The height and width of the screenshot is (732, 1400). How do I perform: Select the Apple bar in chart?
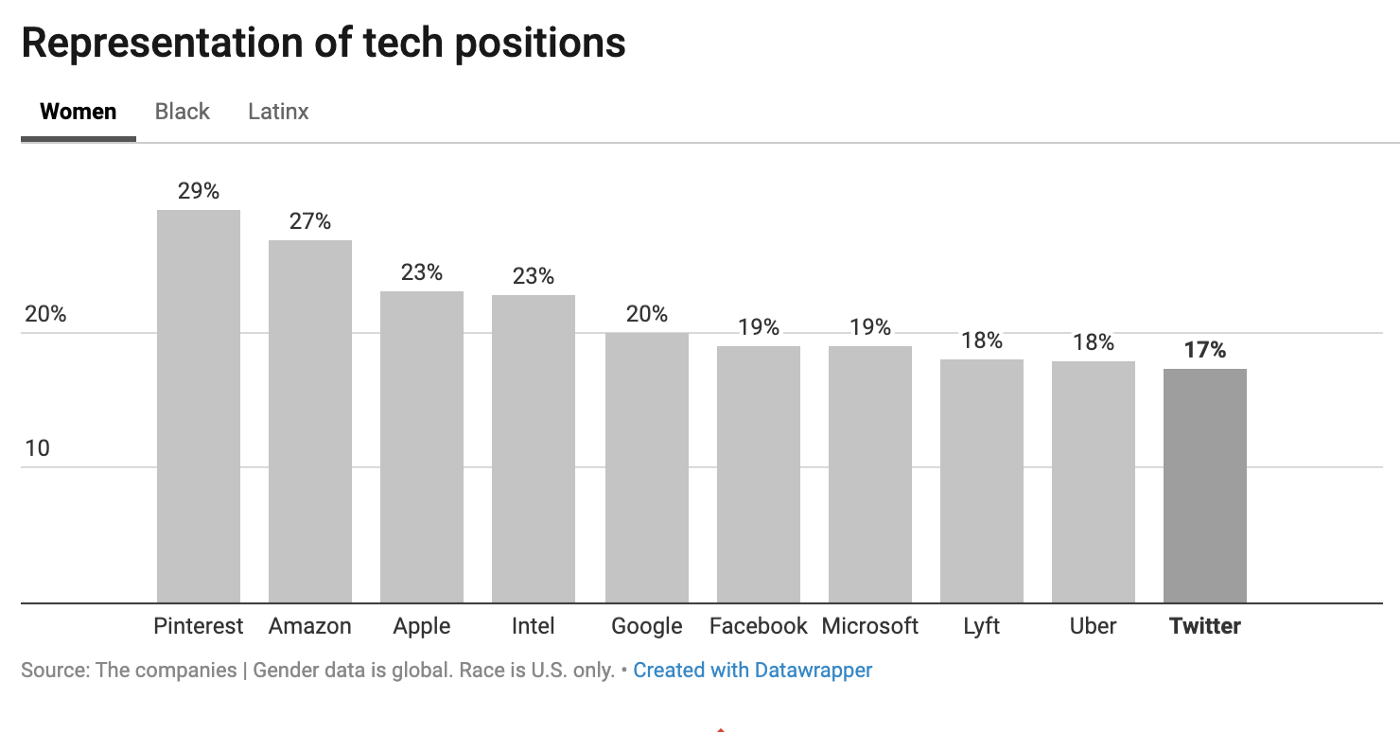pos(421,446)
